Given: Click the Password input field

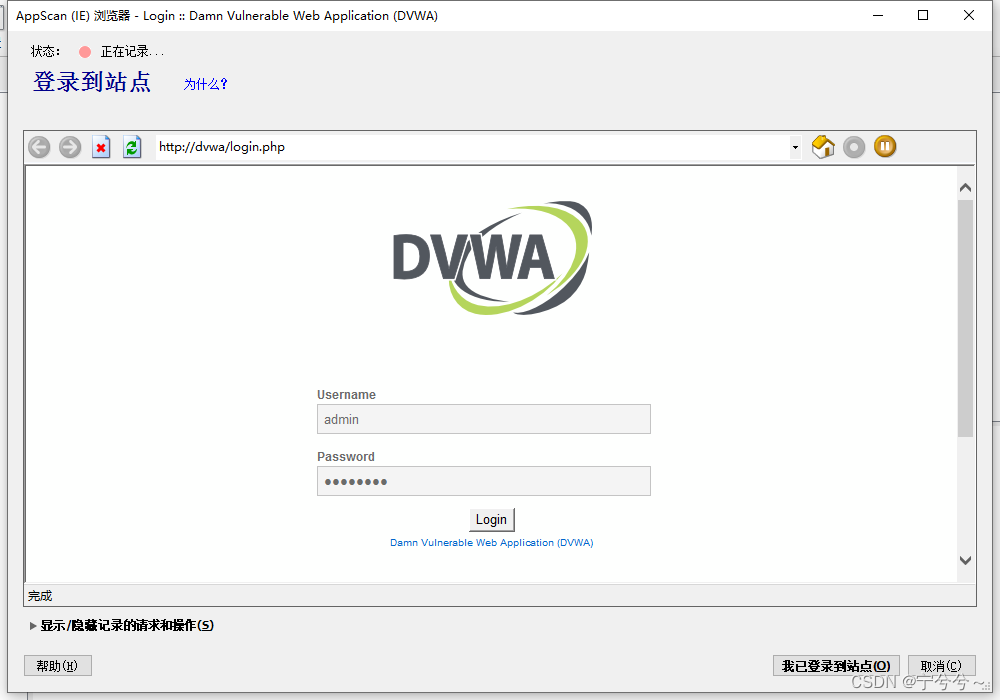Looking at the screenshot, I should click(x=484, y=481).
